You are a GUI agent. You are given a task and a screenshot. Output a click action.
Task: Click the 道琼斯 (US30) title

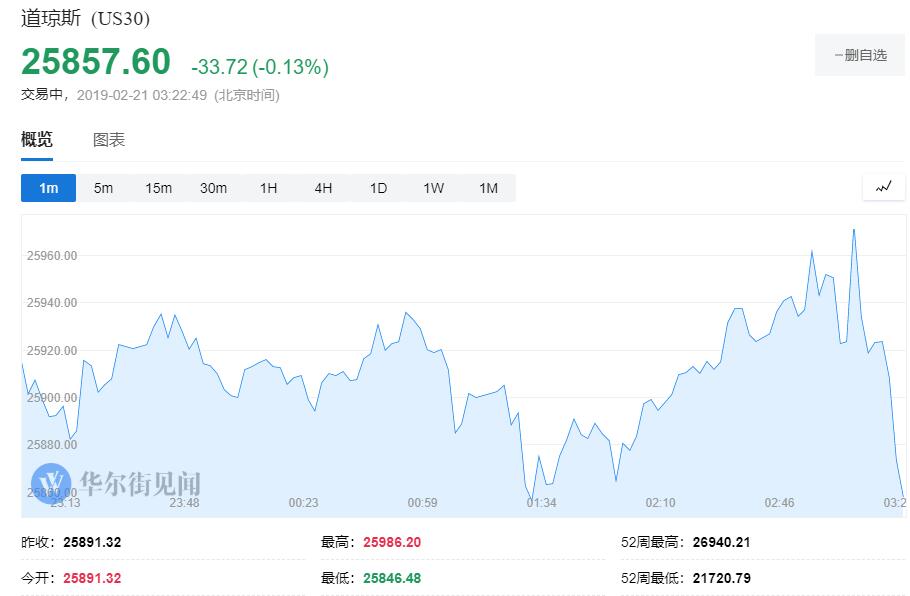[85, 19]
